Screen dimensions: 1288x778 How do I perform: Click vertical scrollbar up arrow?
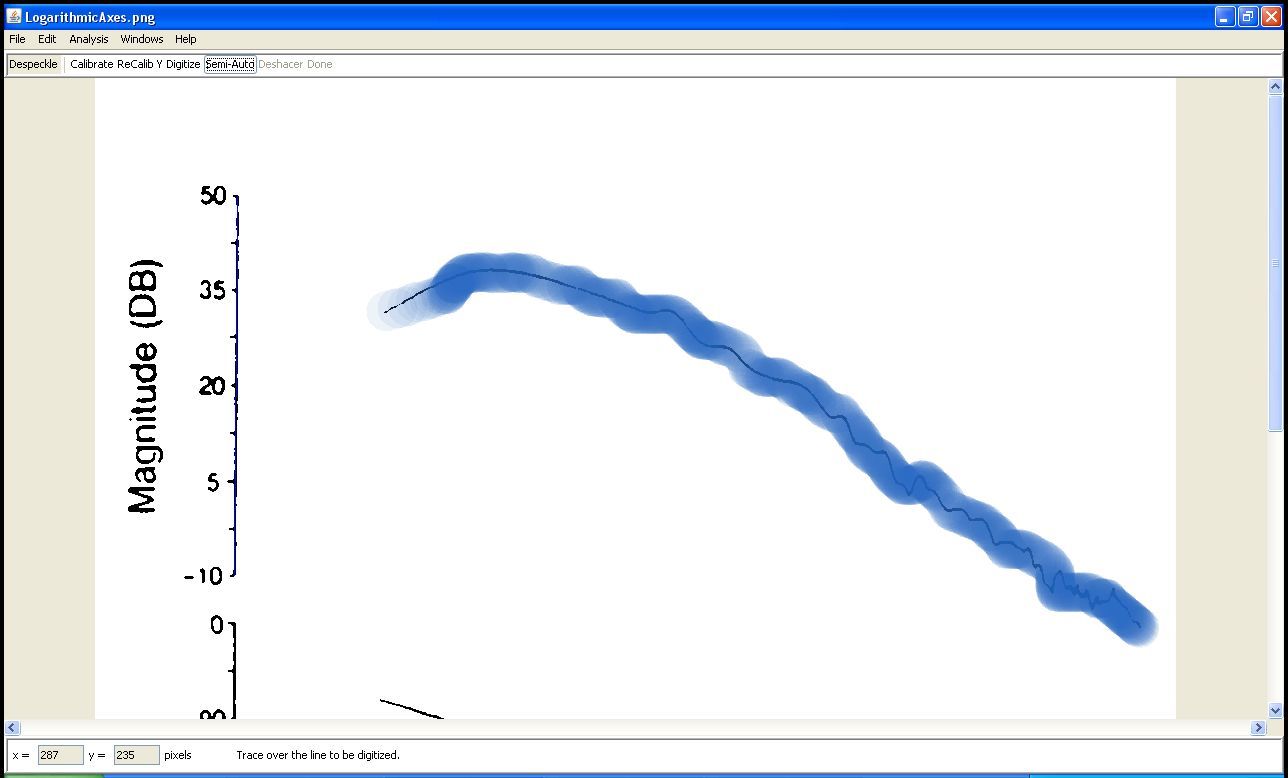point(1275,87)
